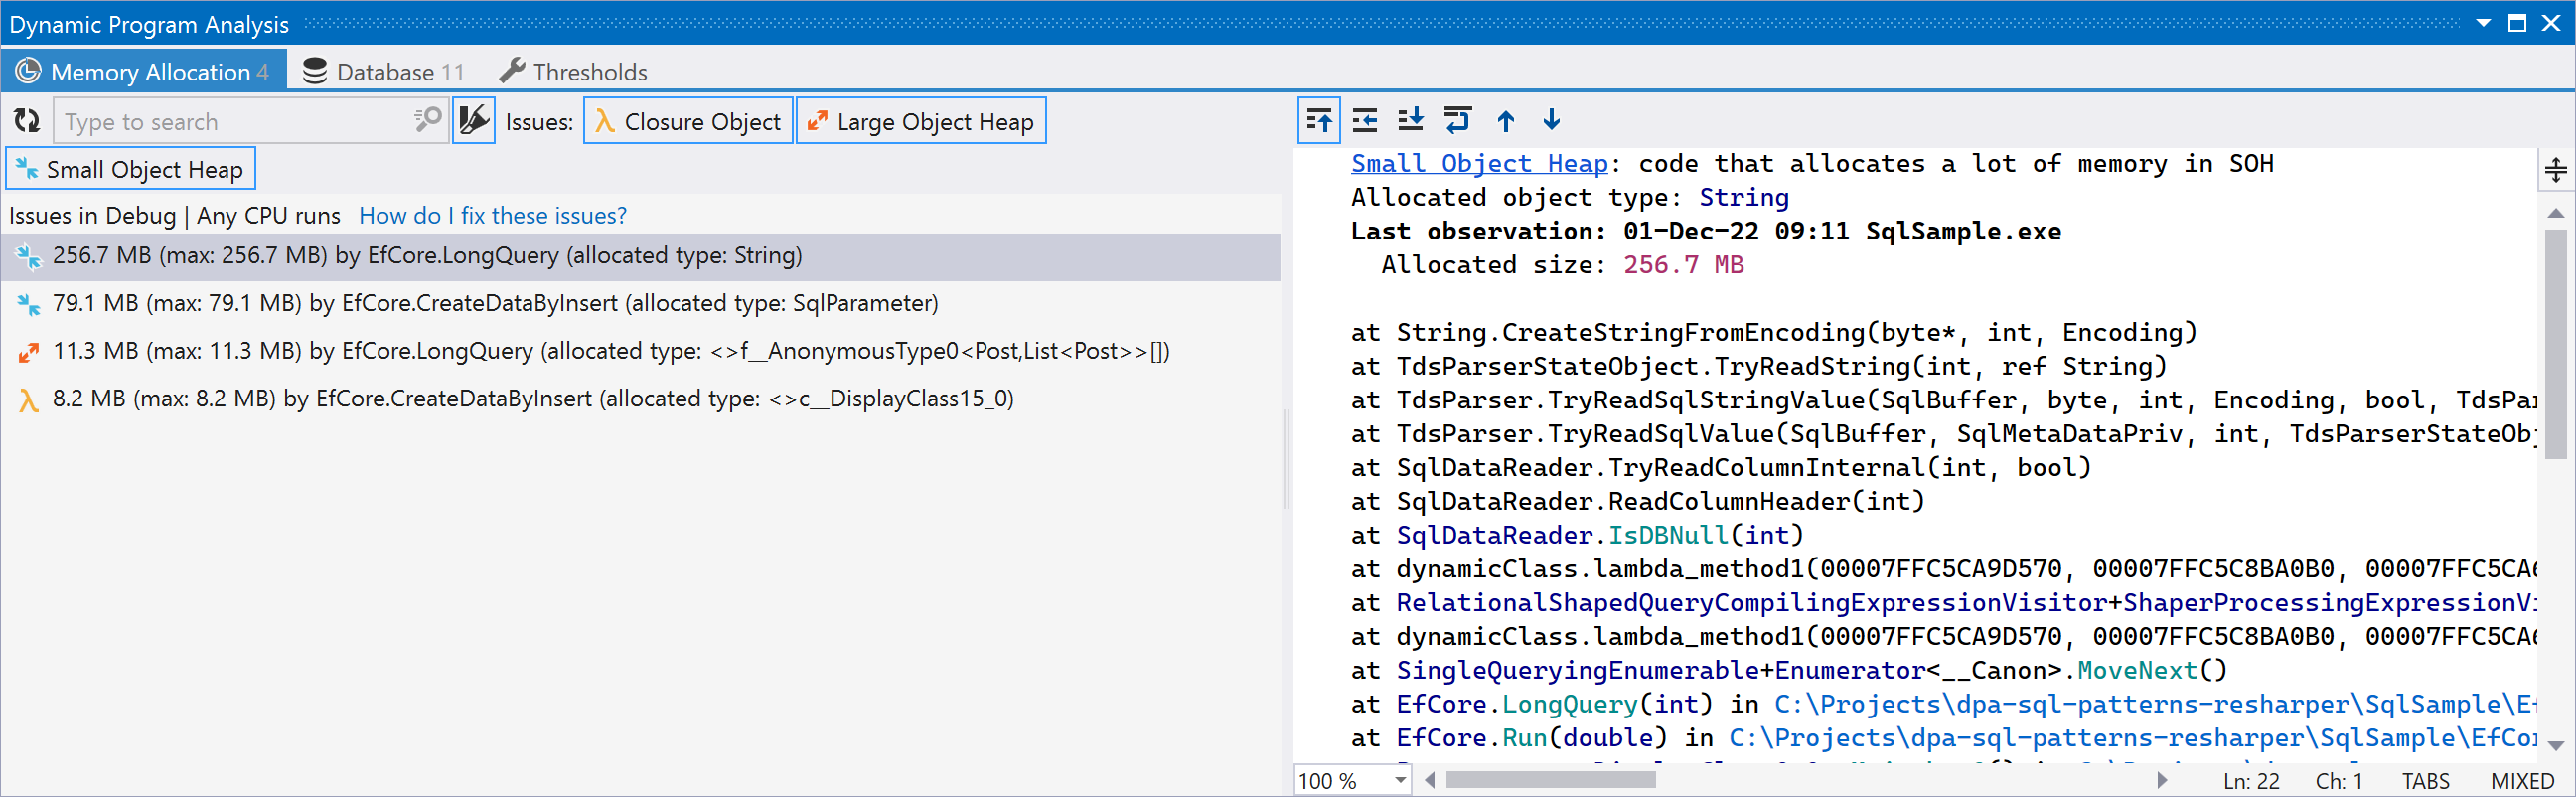2576x797 pixels.
Task: Click the indent lines toolbar icon
Action: [1365, 121]
